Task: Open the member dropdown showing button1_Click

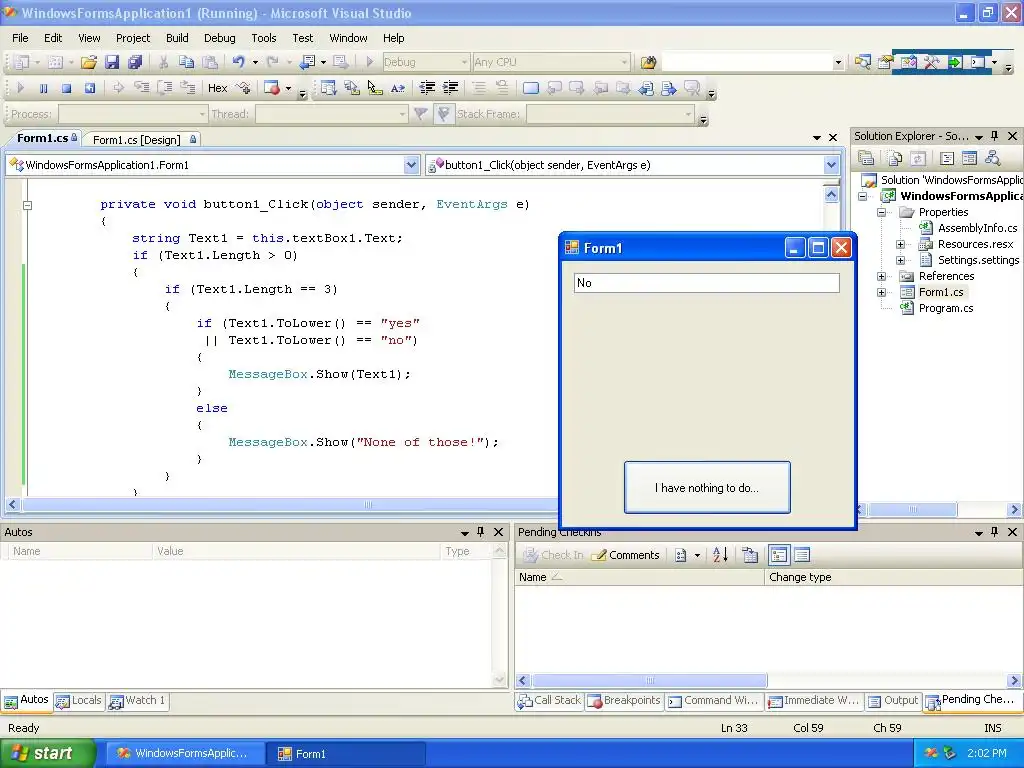Action: (x=831, y=165)
